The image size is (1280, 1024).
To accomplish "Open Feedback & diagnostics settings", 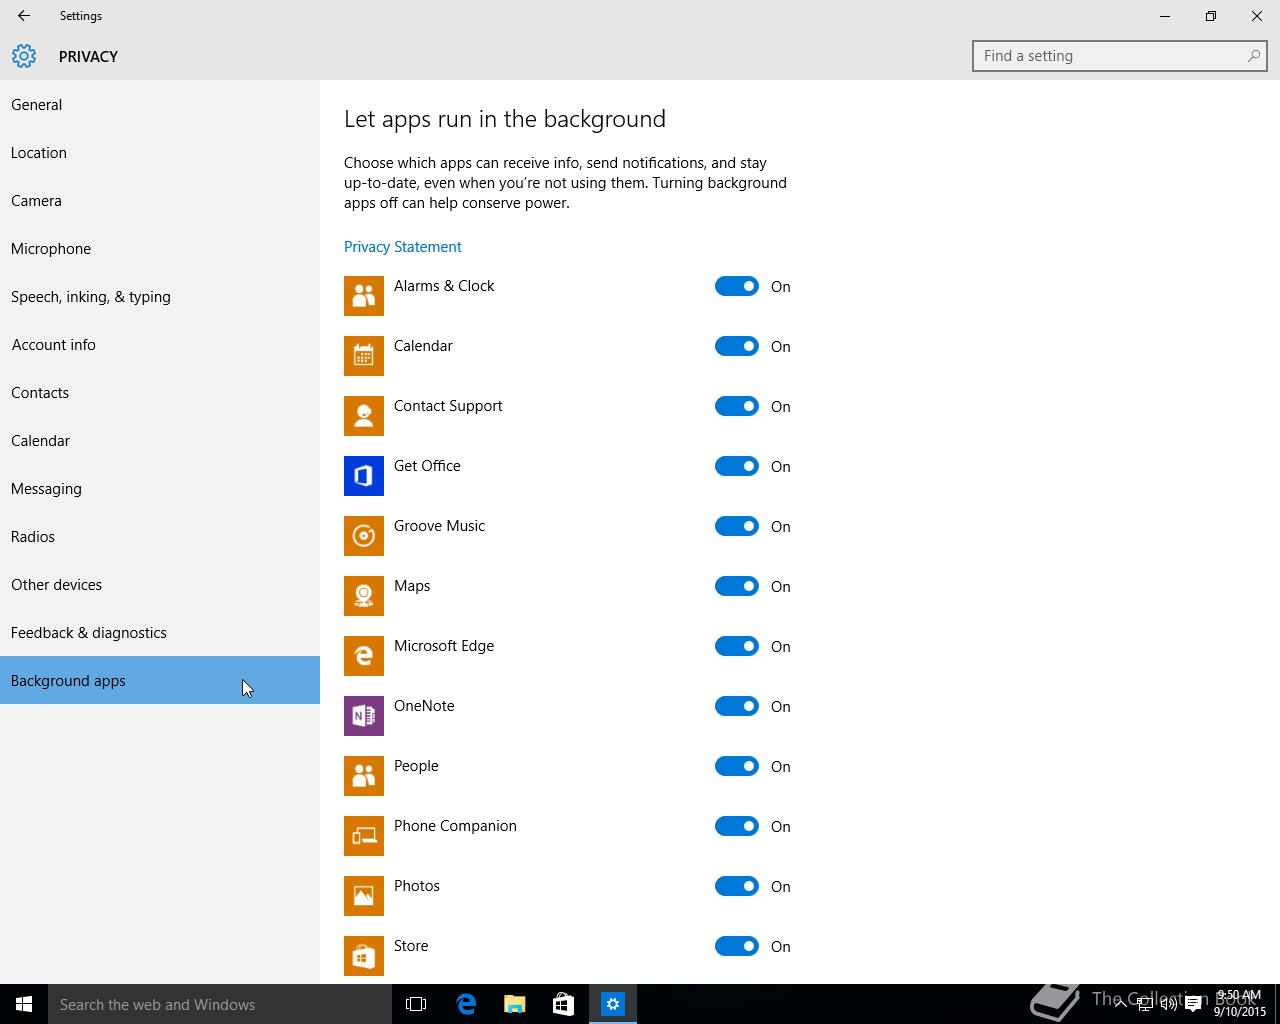I will 160,632.
